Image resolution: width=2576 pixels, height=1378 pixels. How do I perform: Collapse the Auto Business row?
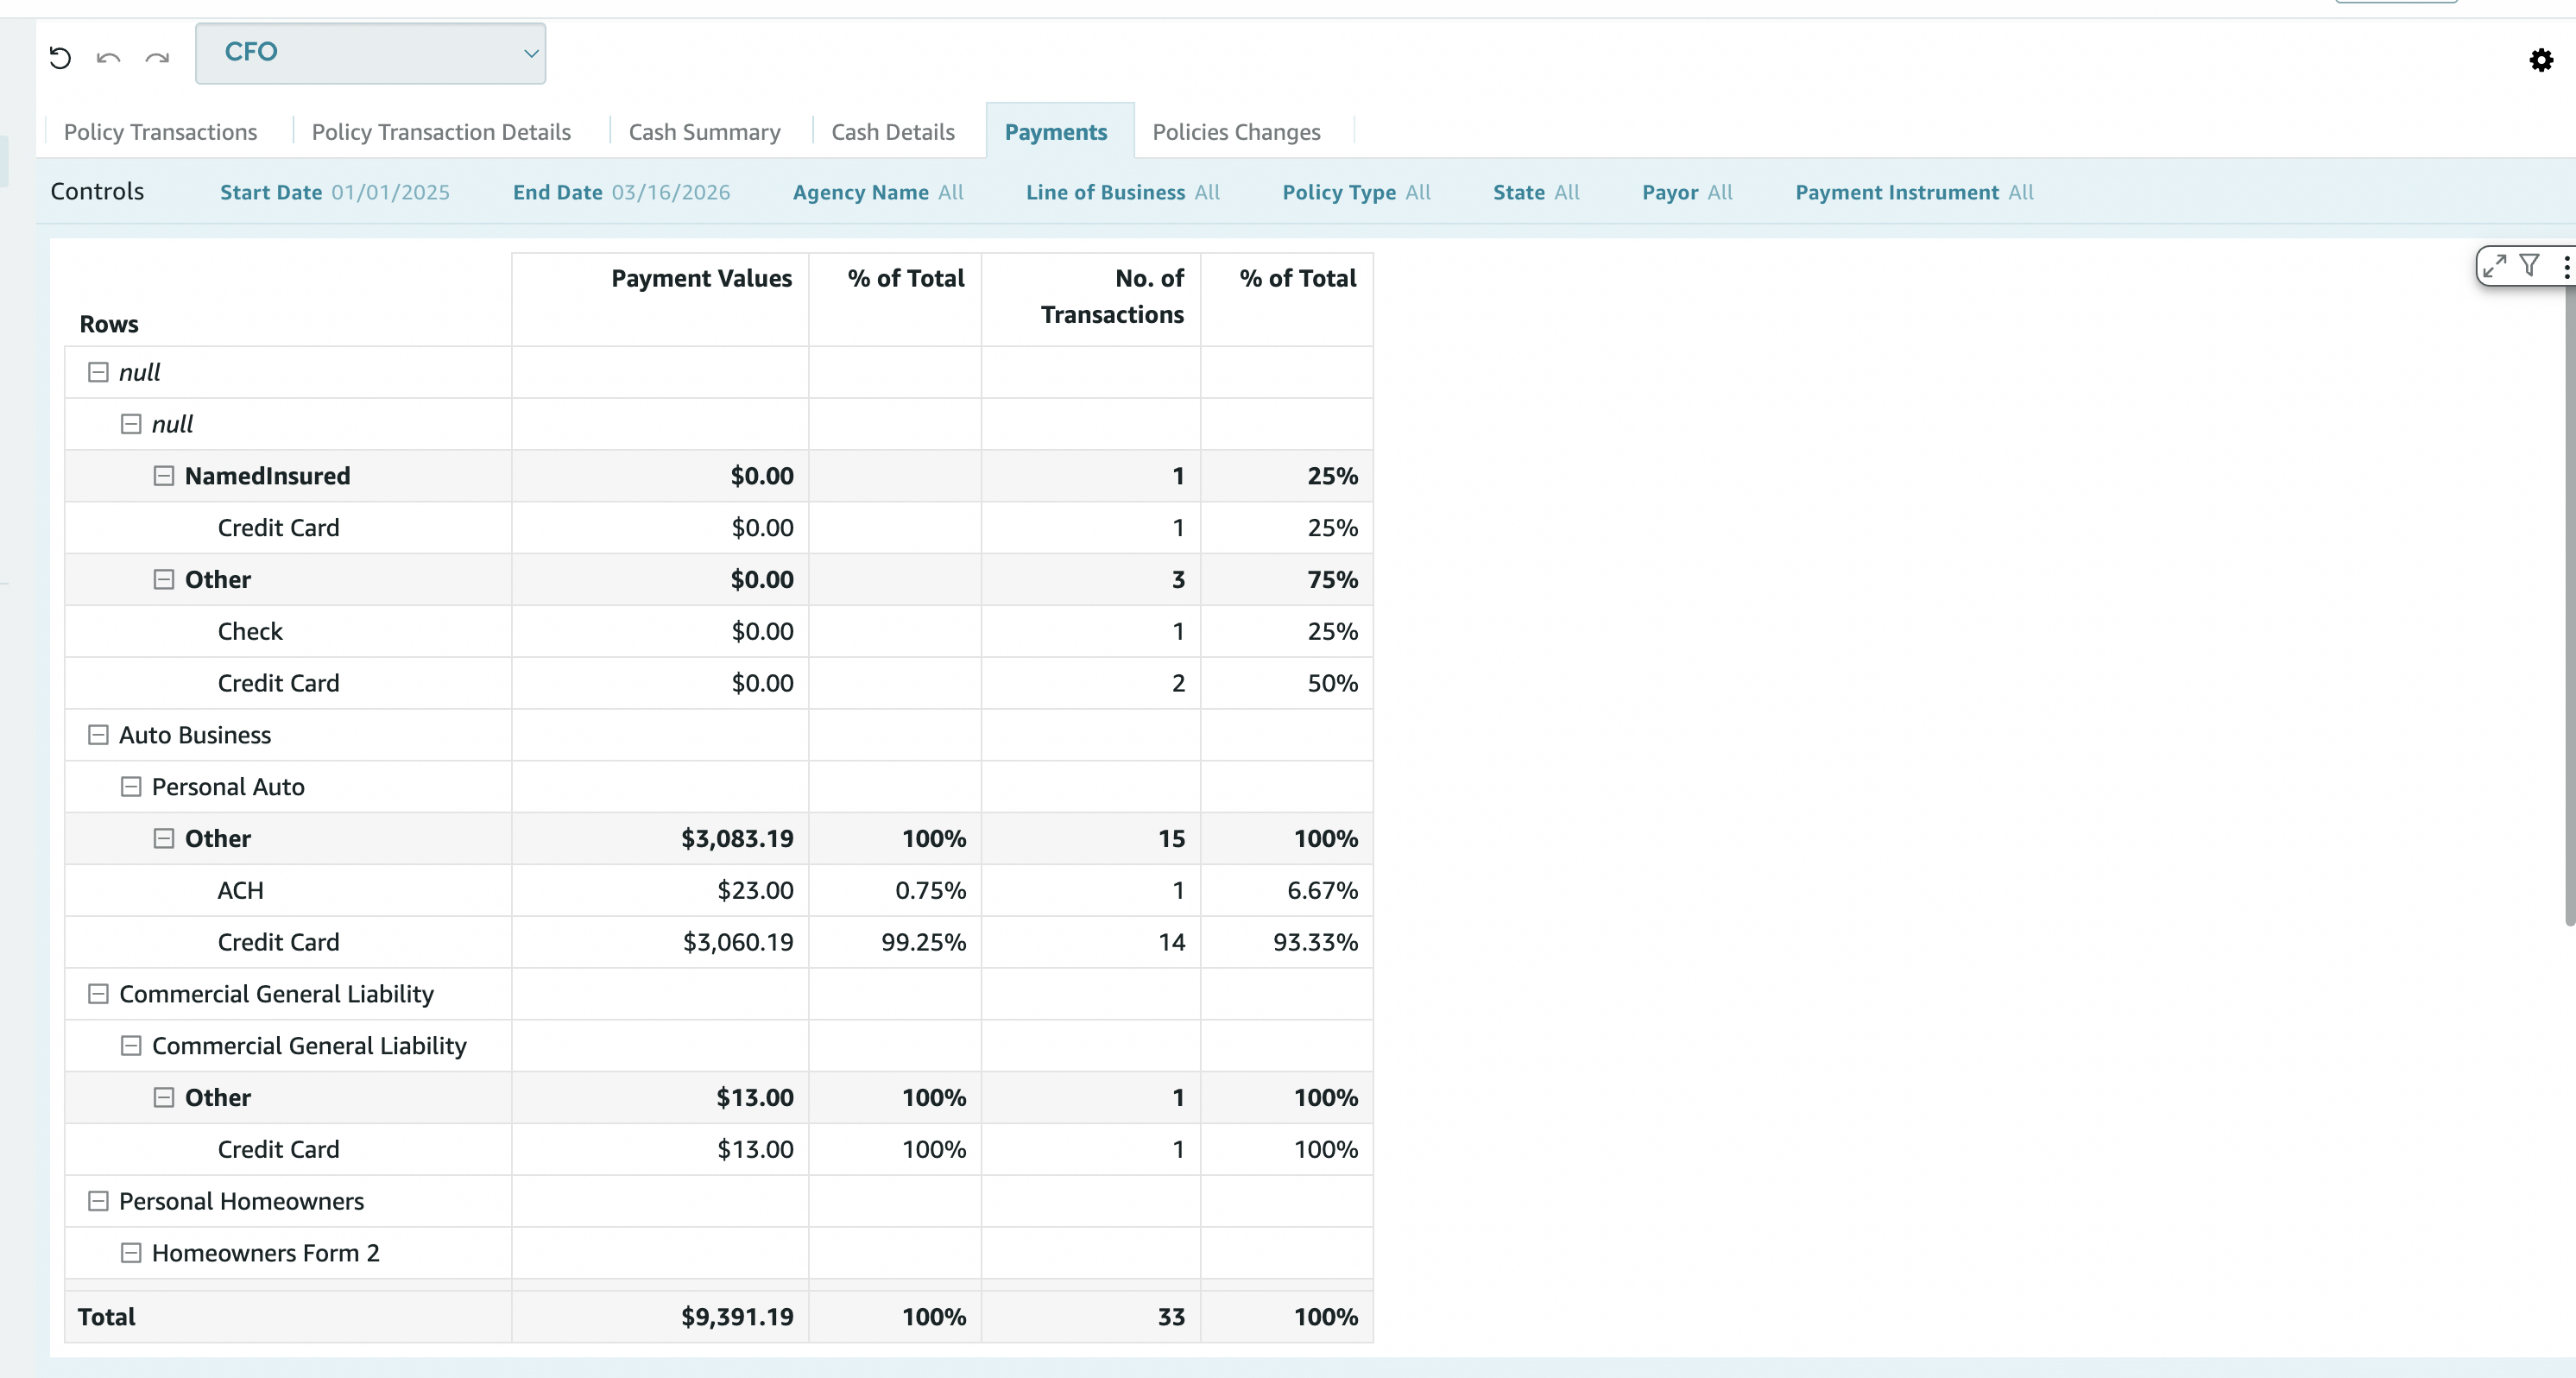[x=98, y=735]
